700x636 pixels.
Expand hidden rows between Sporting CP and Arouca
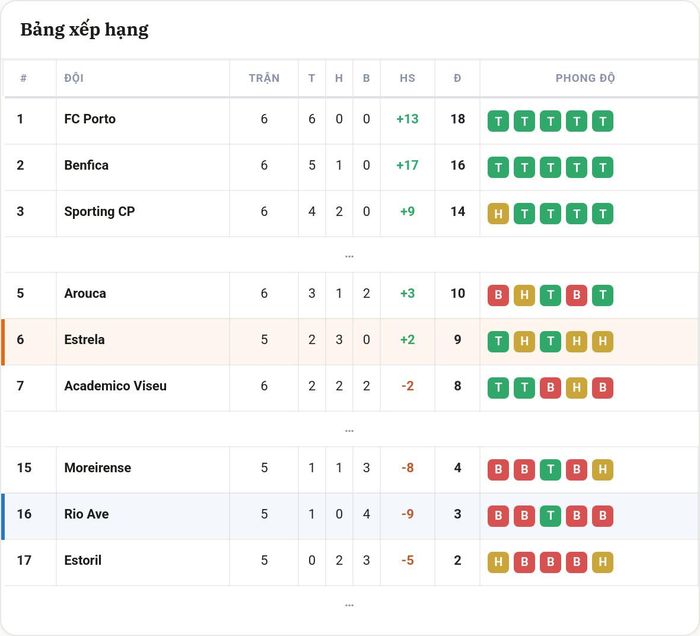(350, 256)
